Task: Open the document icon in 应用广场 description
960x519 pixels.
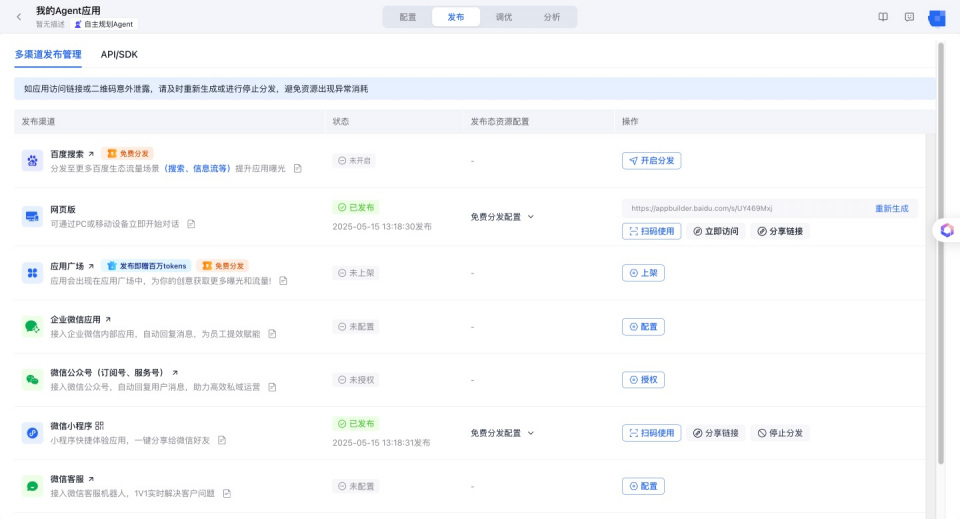Action: pos(283,281)
